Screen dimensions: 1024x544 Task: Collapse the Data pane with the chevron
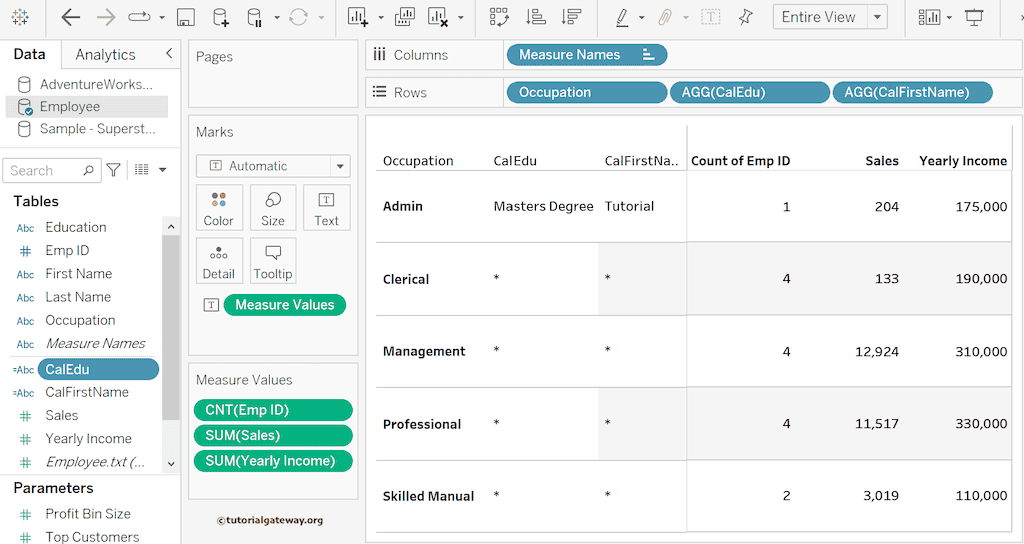coord(169,54)
